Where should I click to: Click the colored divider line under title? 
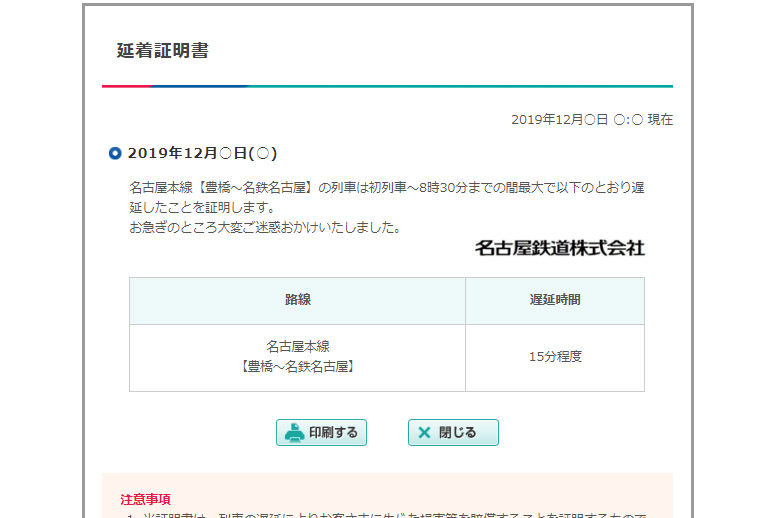tap(387, 87)
